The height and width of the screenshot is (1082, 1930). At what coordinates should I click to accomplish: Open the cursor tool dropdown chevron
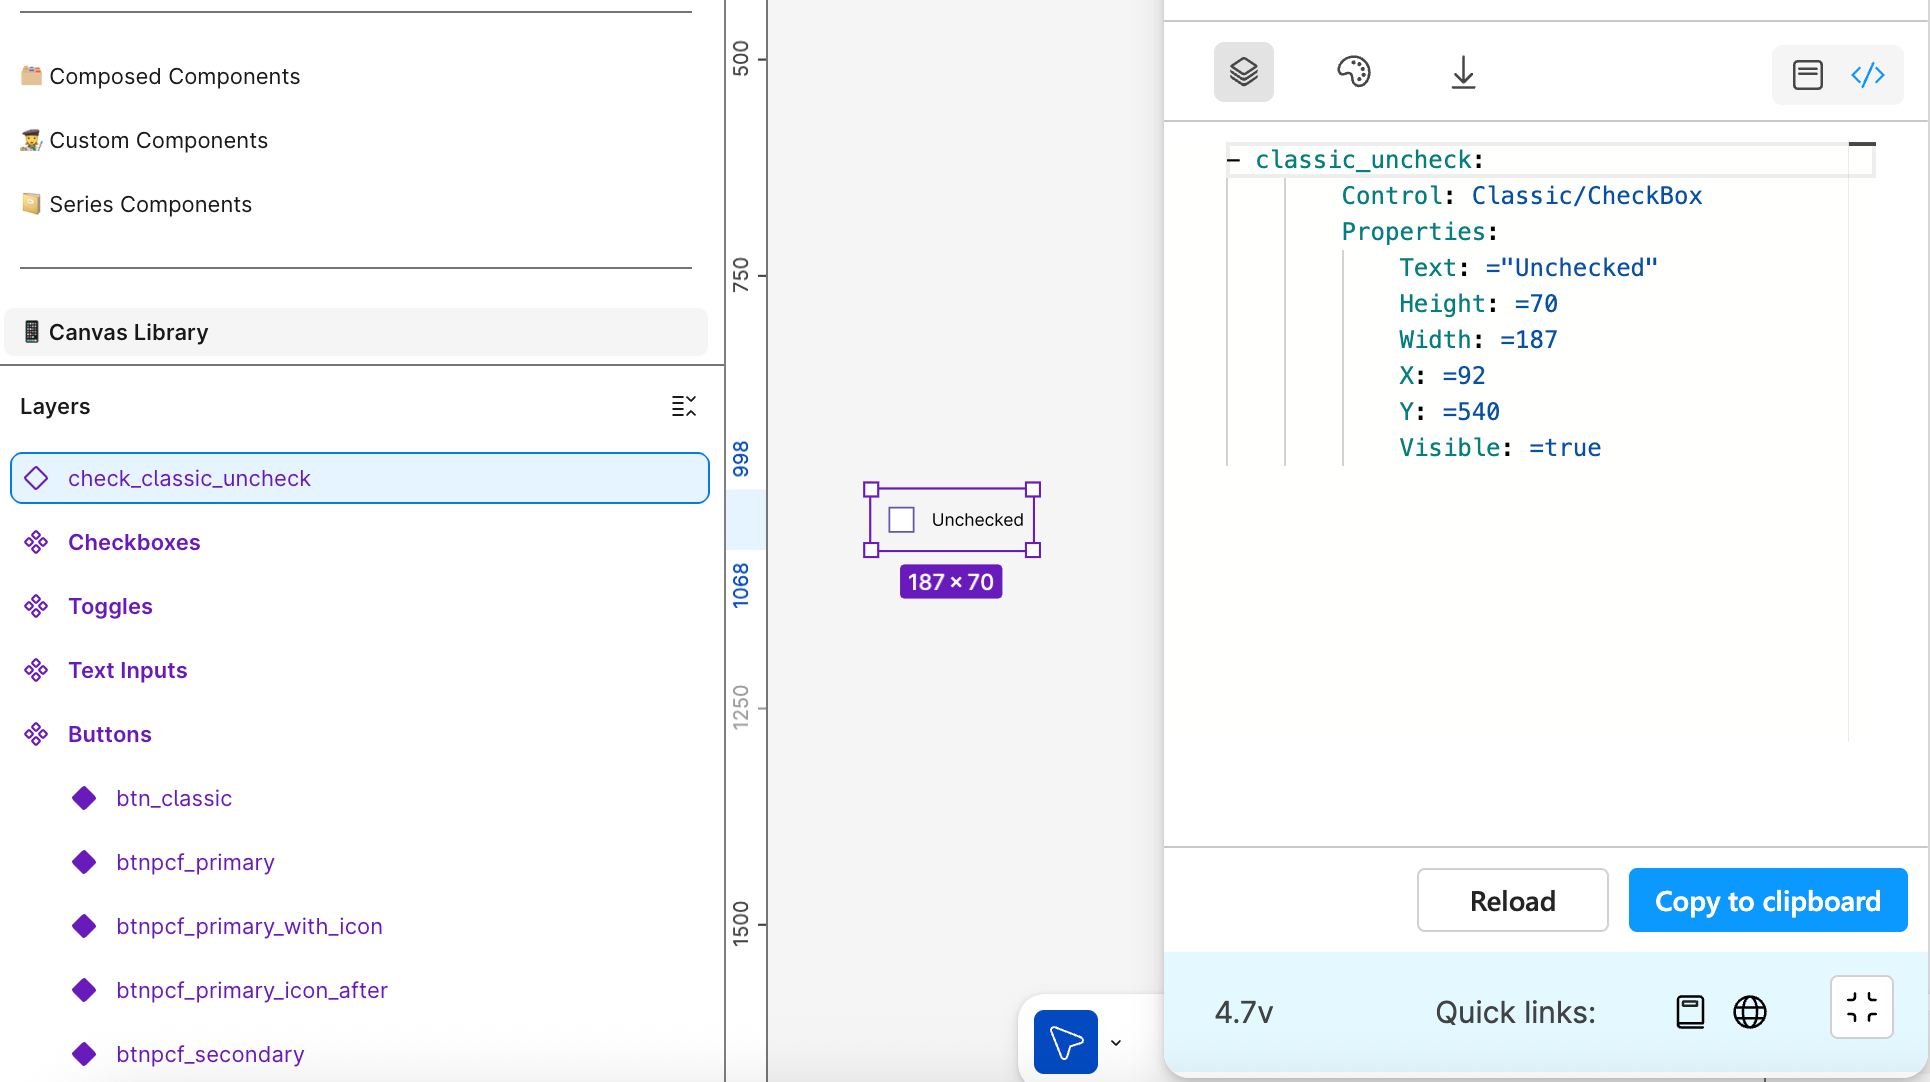point(1116,1043)
